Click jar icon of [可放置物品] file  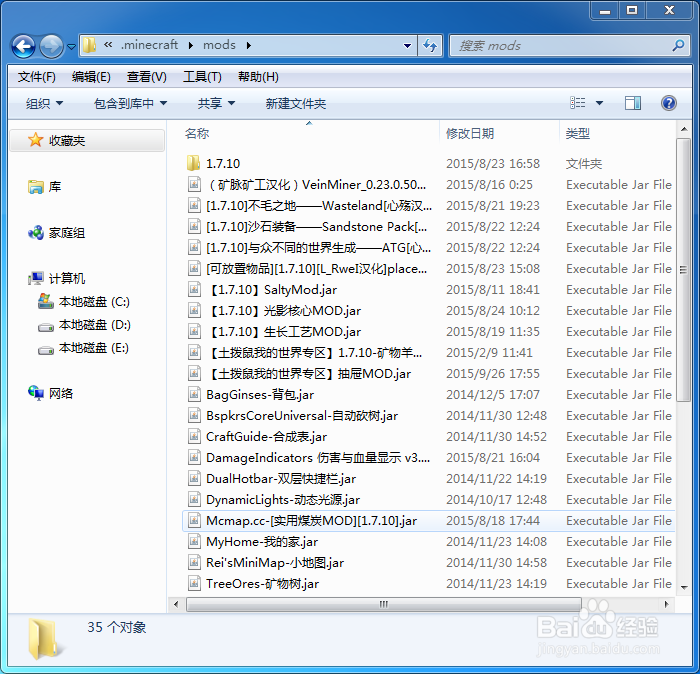coord(194,268)
